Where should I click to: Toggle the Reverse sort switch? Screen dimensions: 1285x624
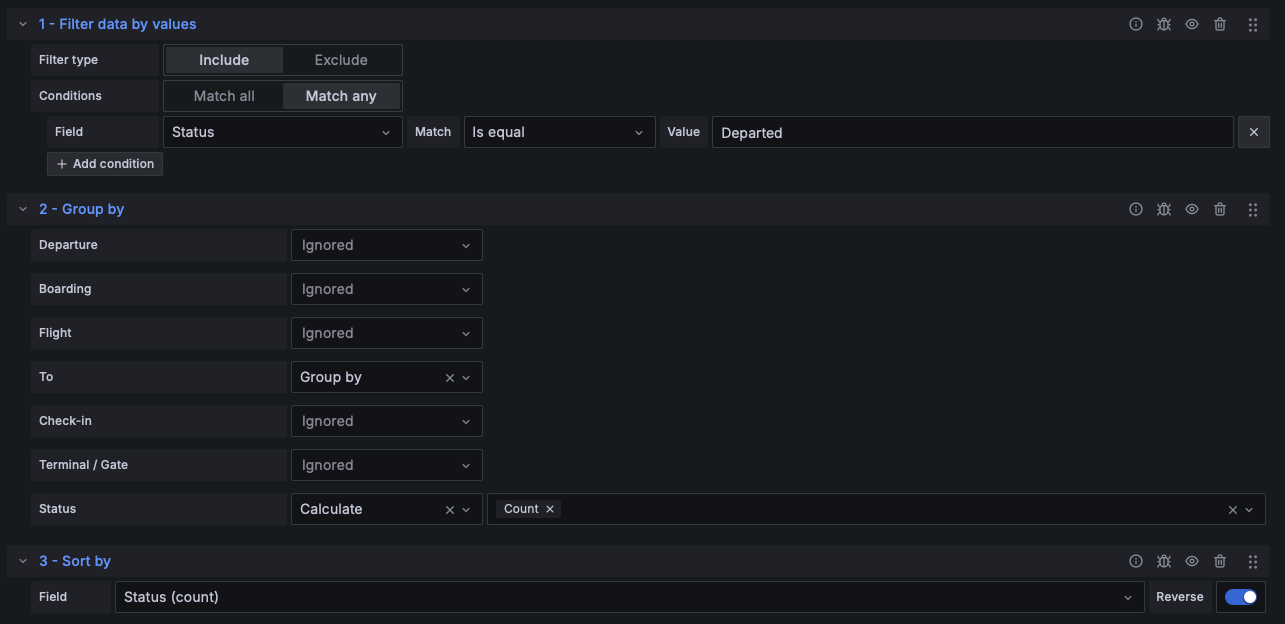[x=1241, y=597]
